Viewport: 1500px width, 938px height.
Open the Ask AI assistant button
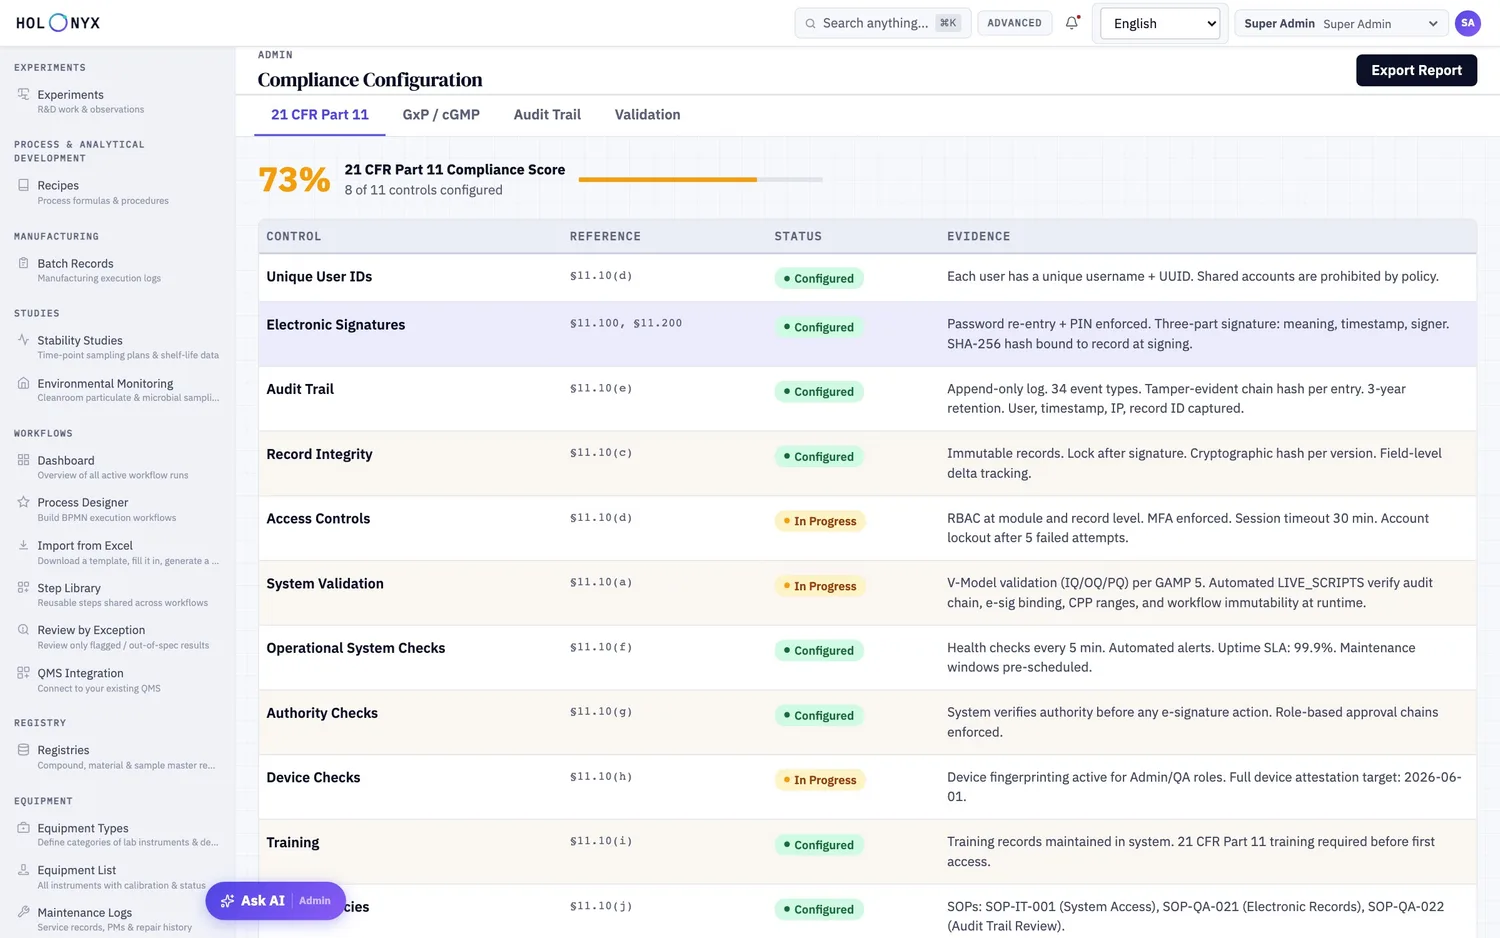click(275, 901)
